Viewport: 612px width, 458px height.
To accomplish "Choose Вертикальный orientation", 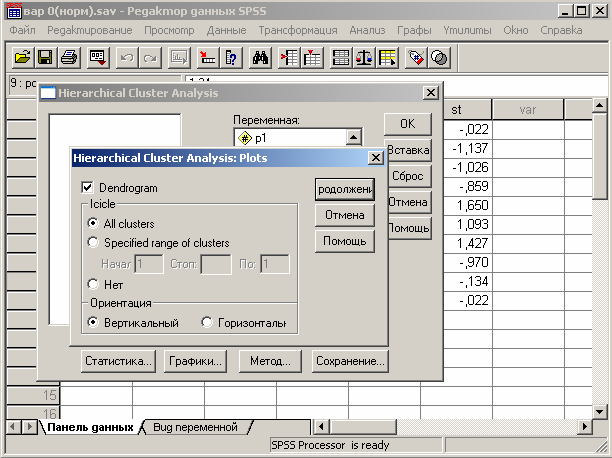I will (x=93, y=323).
